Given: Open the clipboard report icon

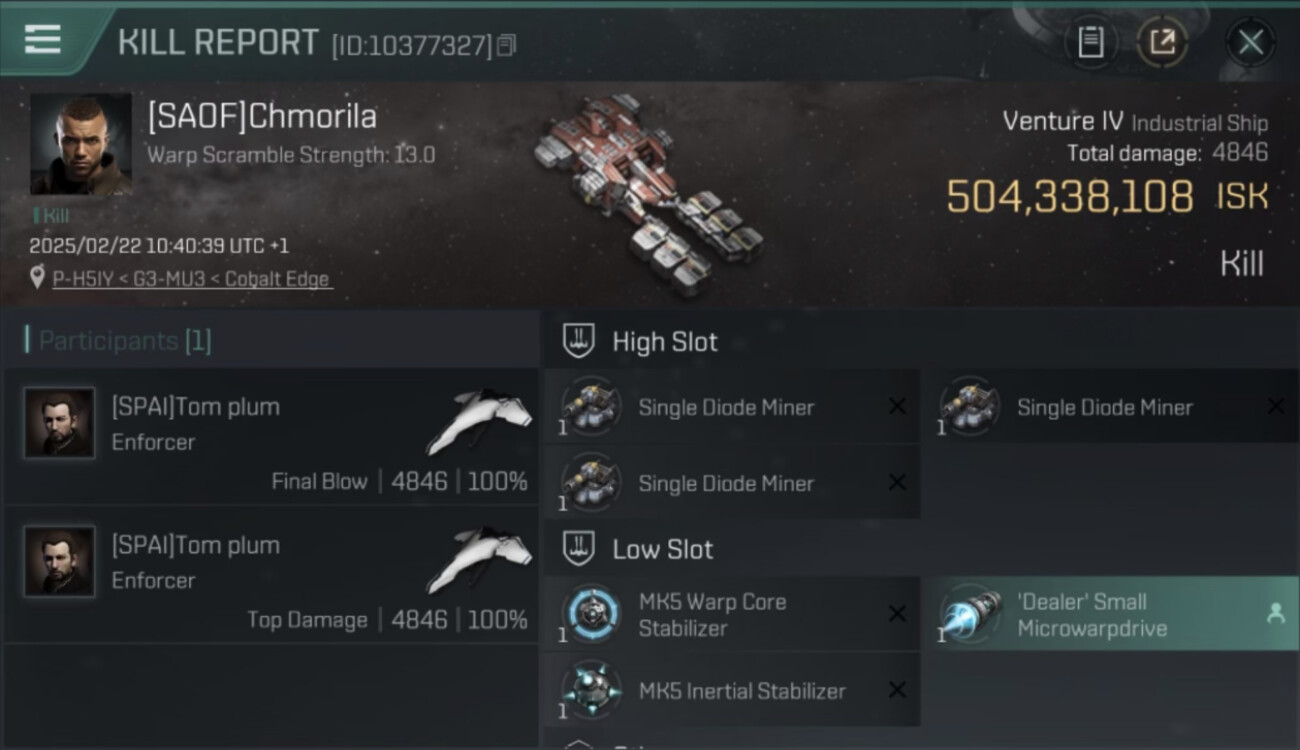Looking at the screenshot, I should [x=1090, y=42].
